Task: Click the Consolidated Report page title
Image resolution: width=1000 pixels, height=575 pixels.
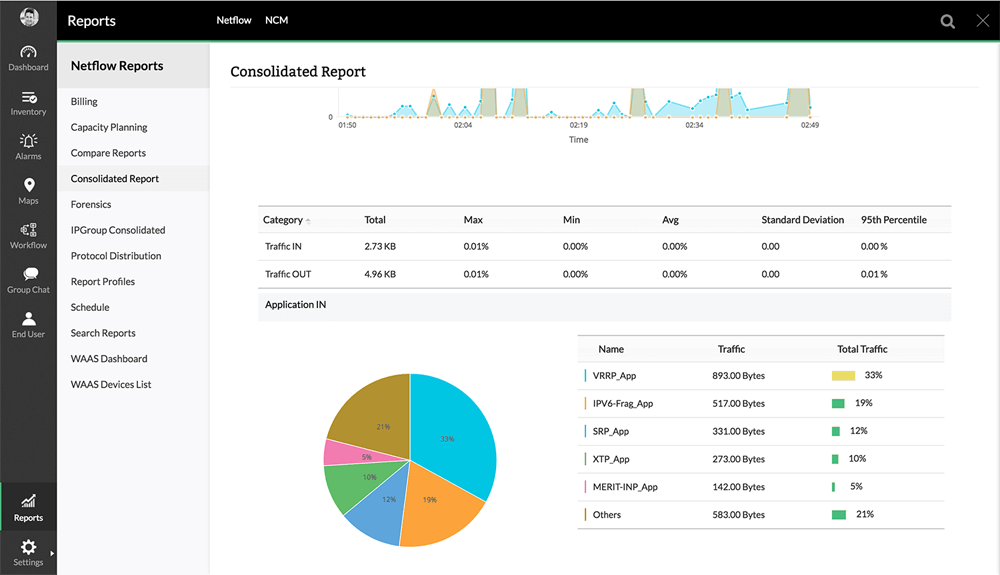Action: tap(298, 71)
